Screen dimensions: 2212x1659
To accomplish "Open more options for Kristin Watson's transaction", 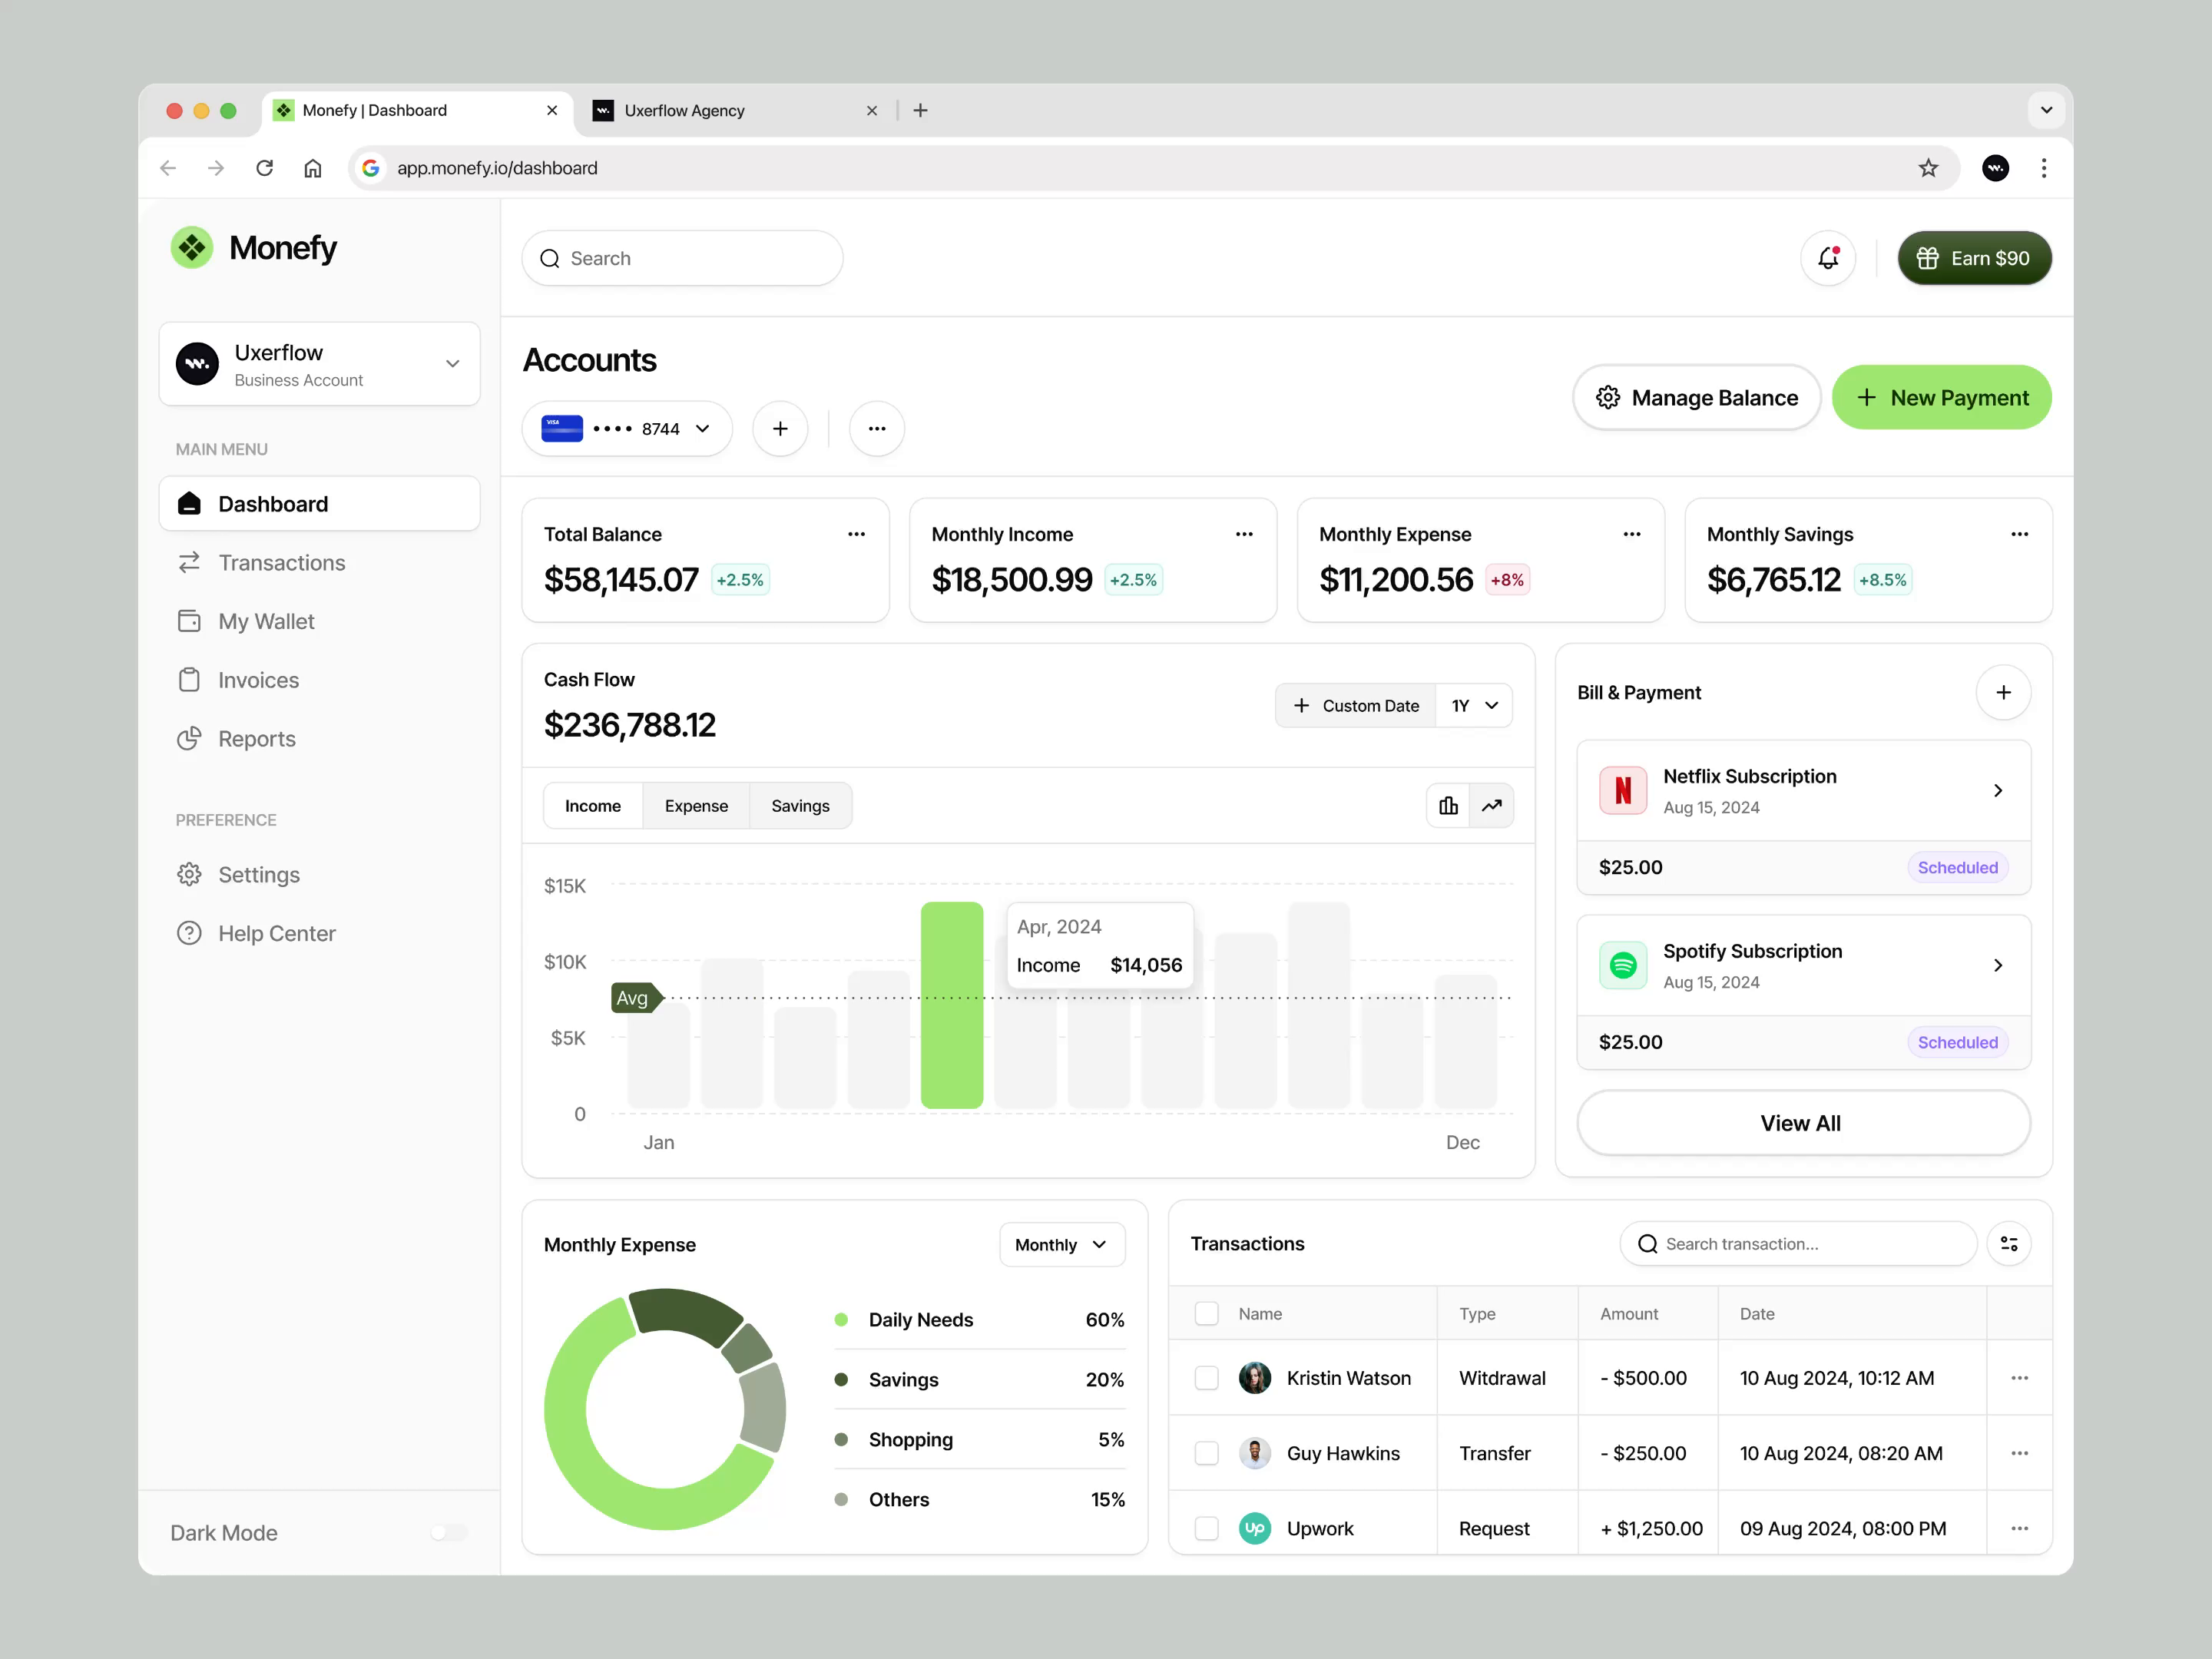I will coord(2020,1377).
